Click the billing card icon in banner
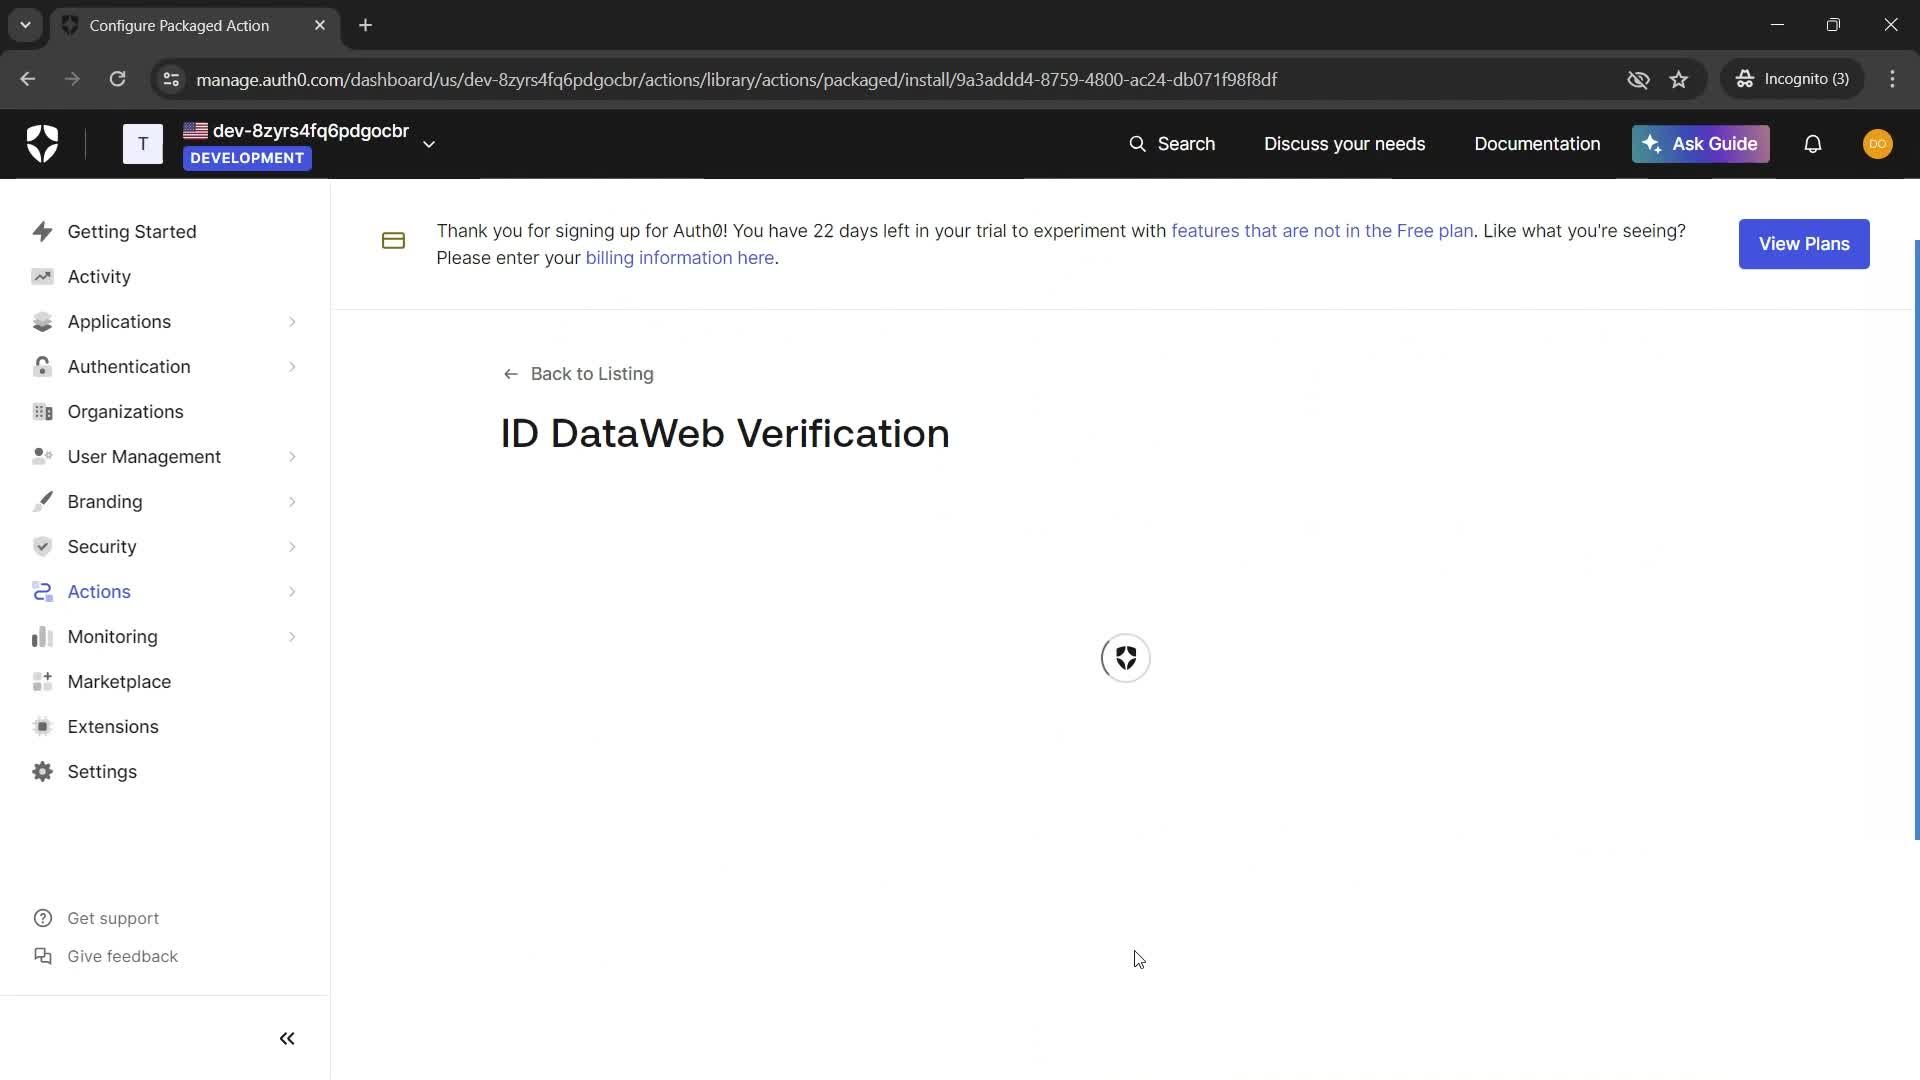 393,241
